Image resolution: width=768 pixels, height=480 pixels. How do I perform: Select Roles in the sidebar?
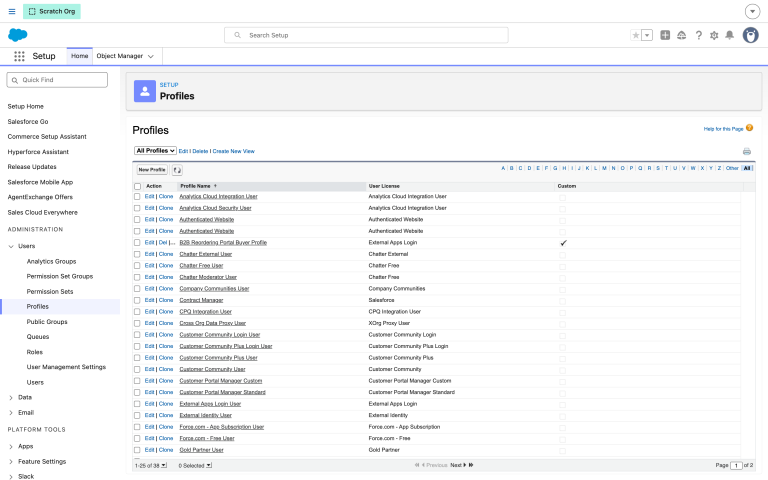tap(35, 352)
